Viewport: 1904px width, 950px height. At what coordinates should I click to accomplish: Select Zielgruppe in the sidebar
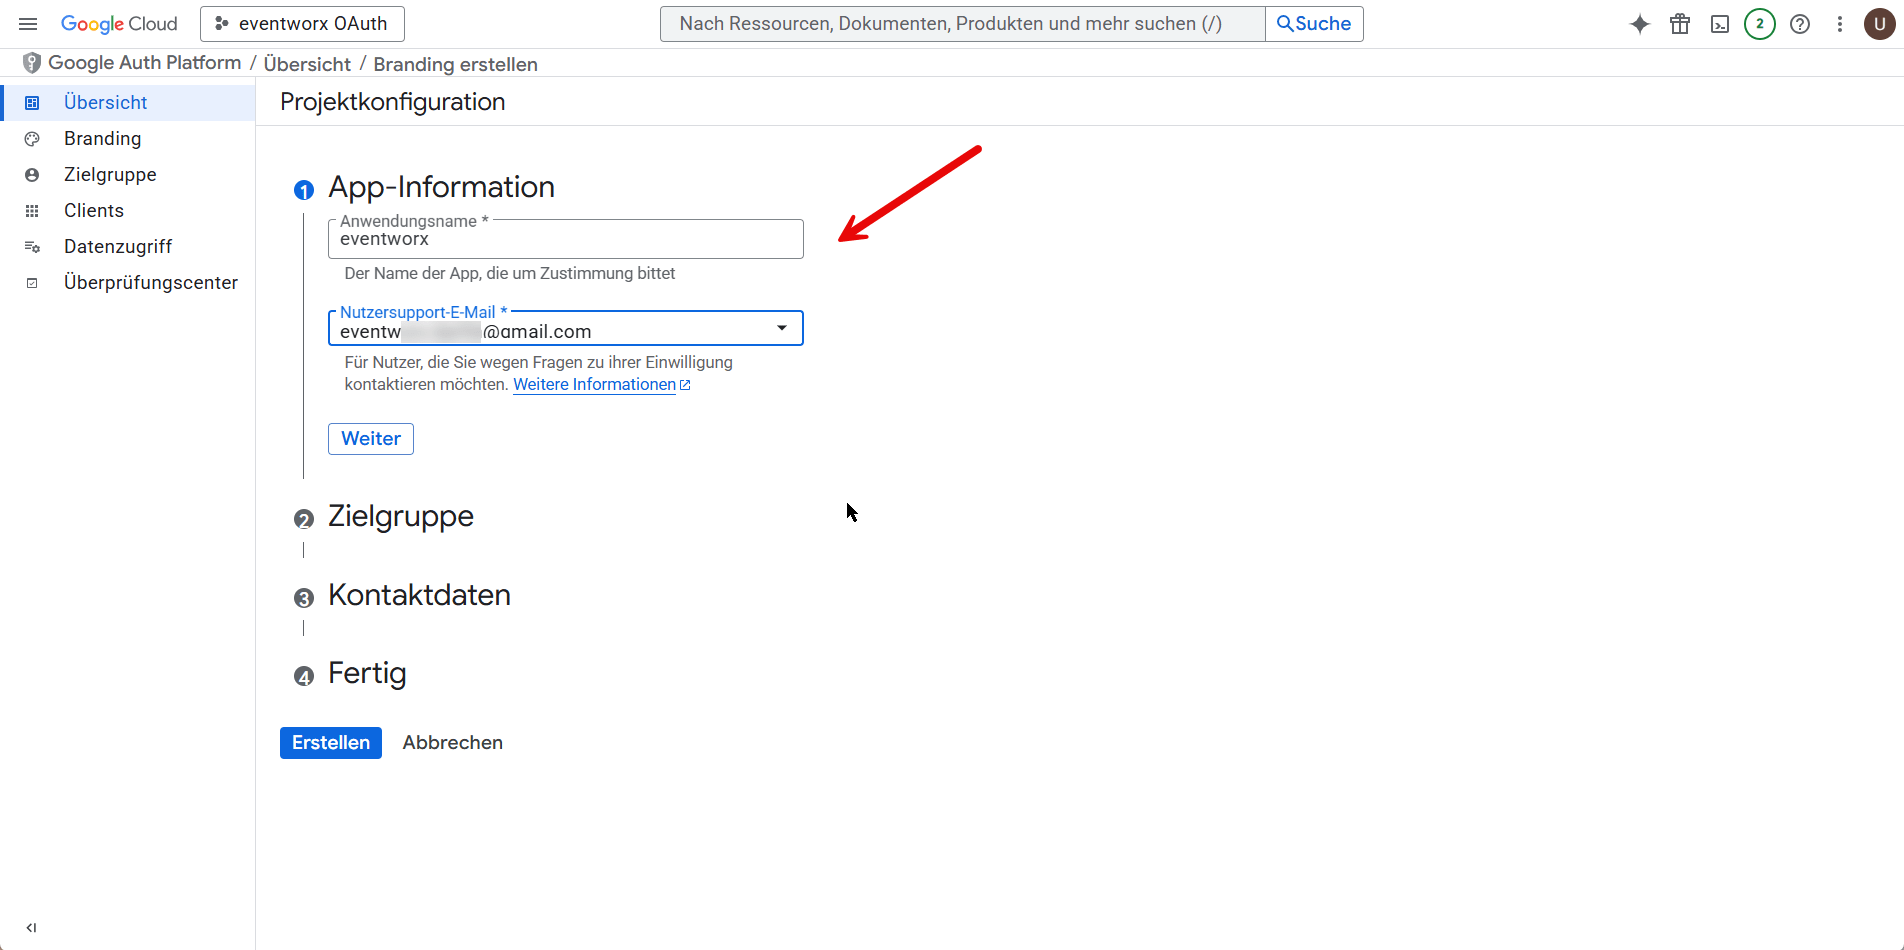128,175
